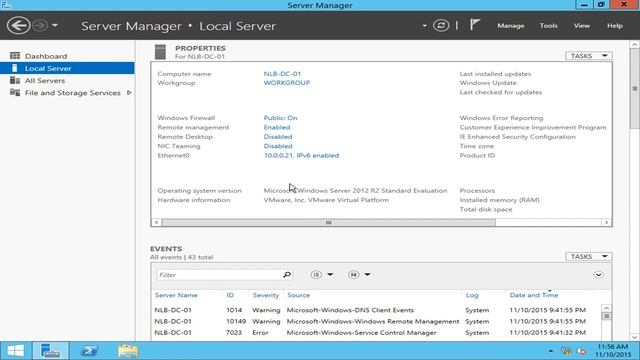The height and width of the screenshot is (360, 640).
Task: Select event 1014 DNS Client Events row
Action: coord(376,310)
